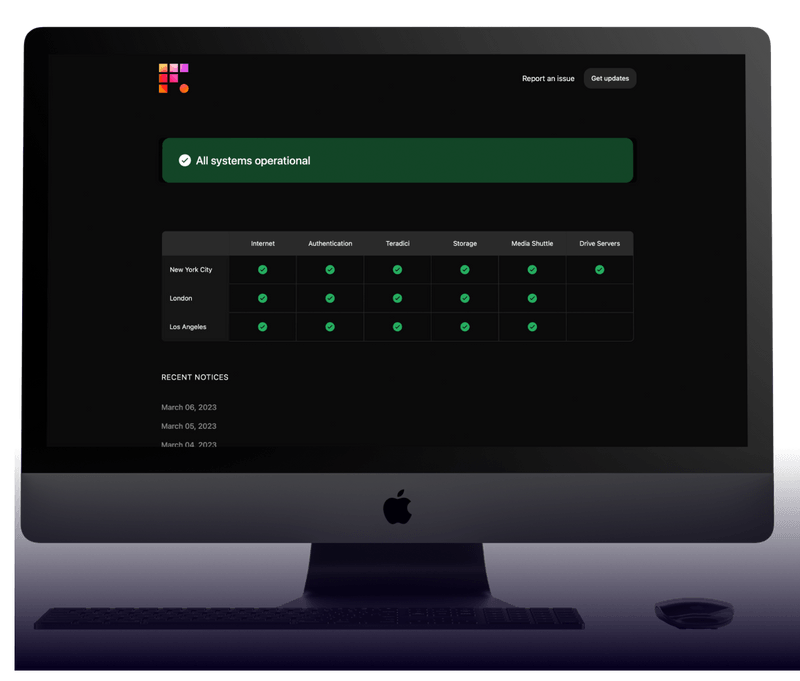Open the March 05, 2023 notice
The image size is (800, 681).
(x=189, y=426)
